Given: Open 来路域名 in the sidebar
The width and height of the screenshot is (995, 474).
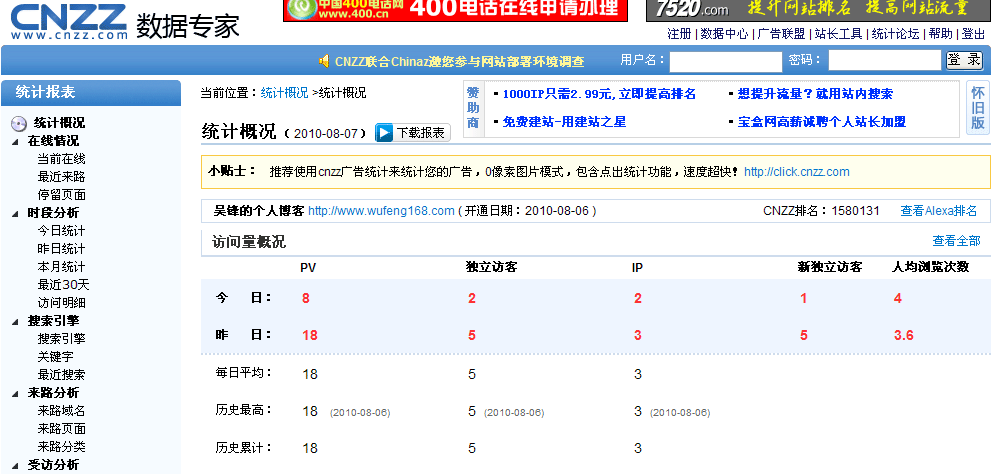Looking at the screenshot, I should [61, 411].
